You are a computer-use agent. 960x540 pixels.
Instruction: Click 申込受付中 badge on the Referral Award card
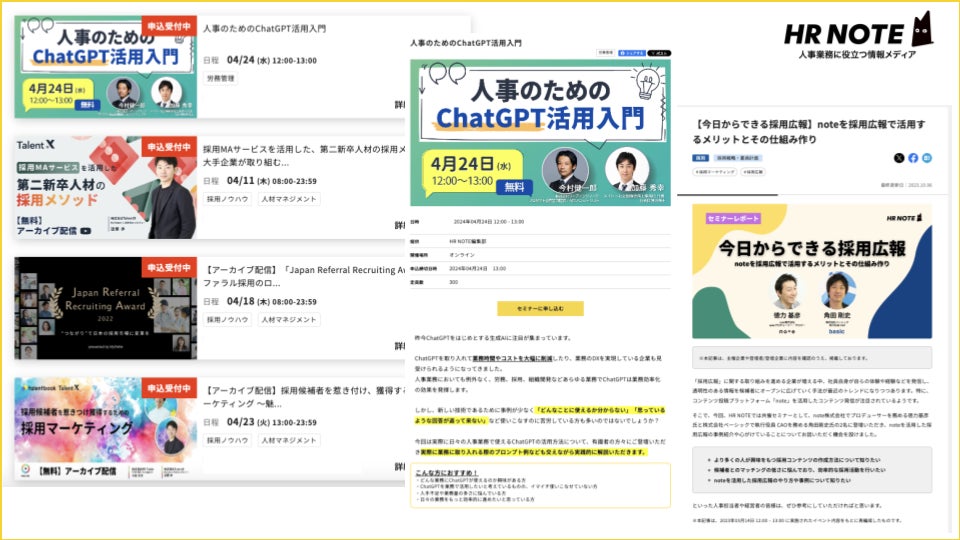[x=169, y=268]
